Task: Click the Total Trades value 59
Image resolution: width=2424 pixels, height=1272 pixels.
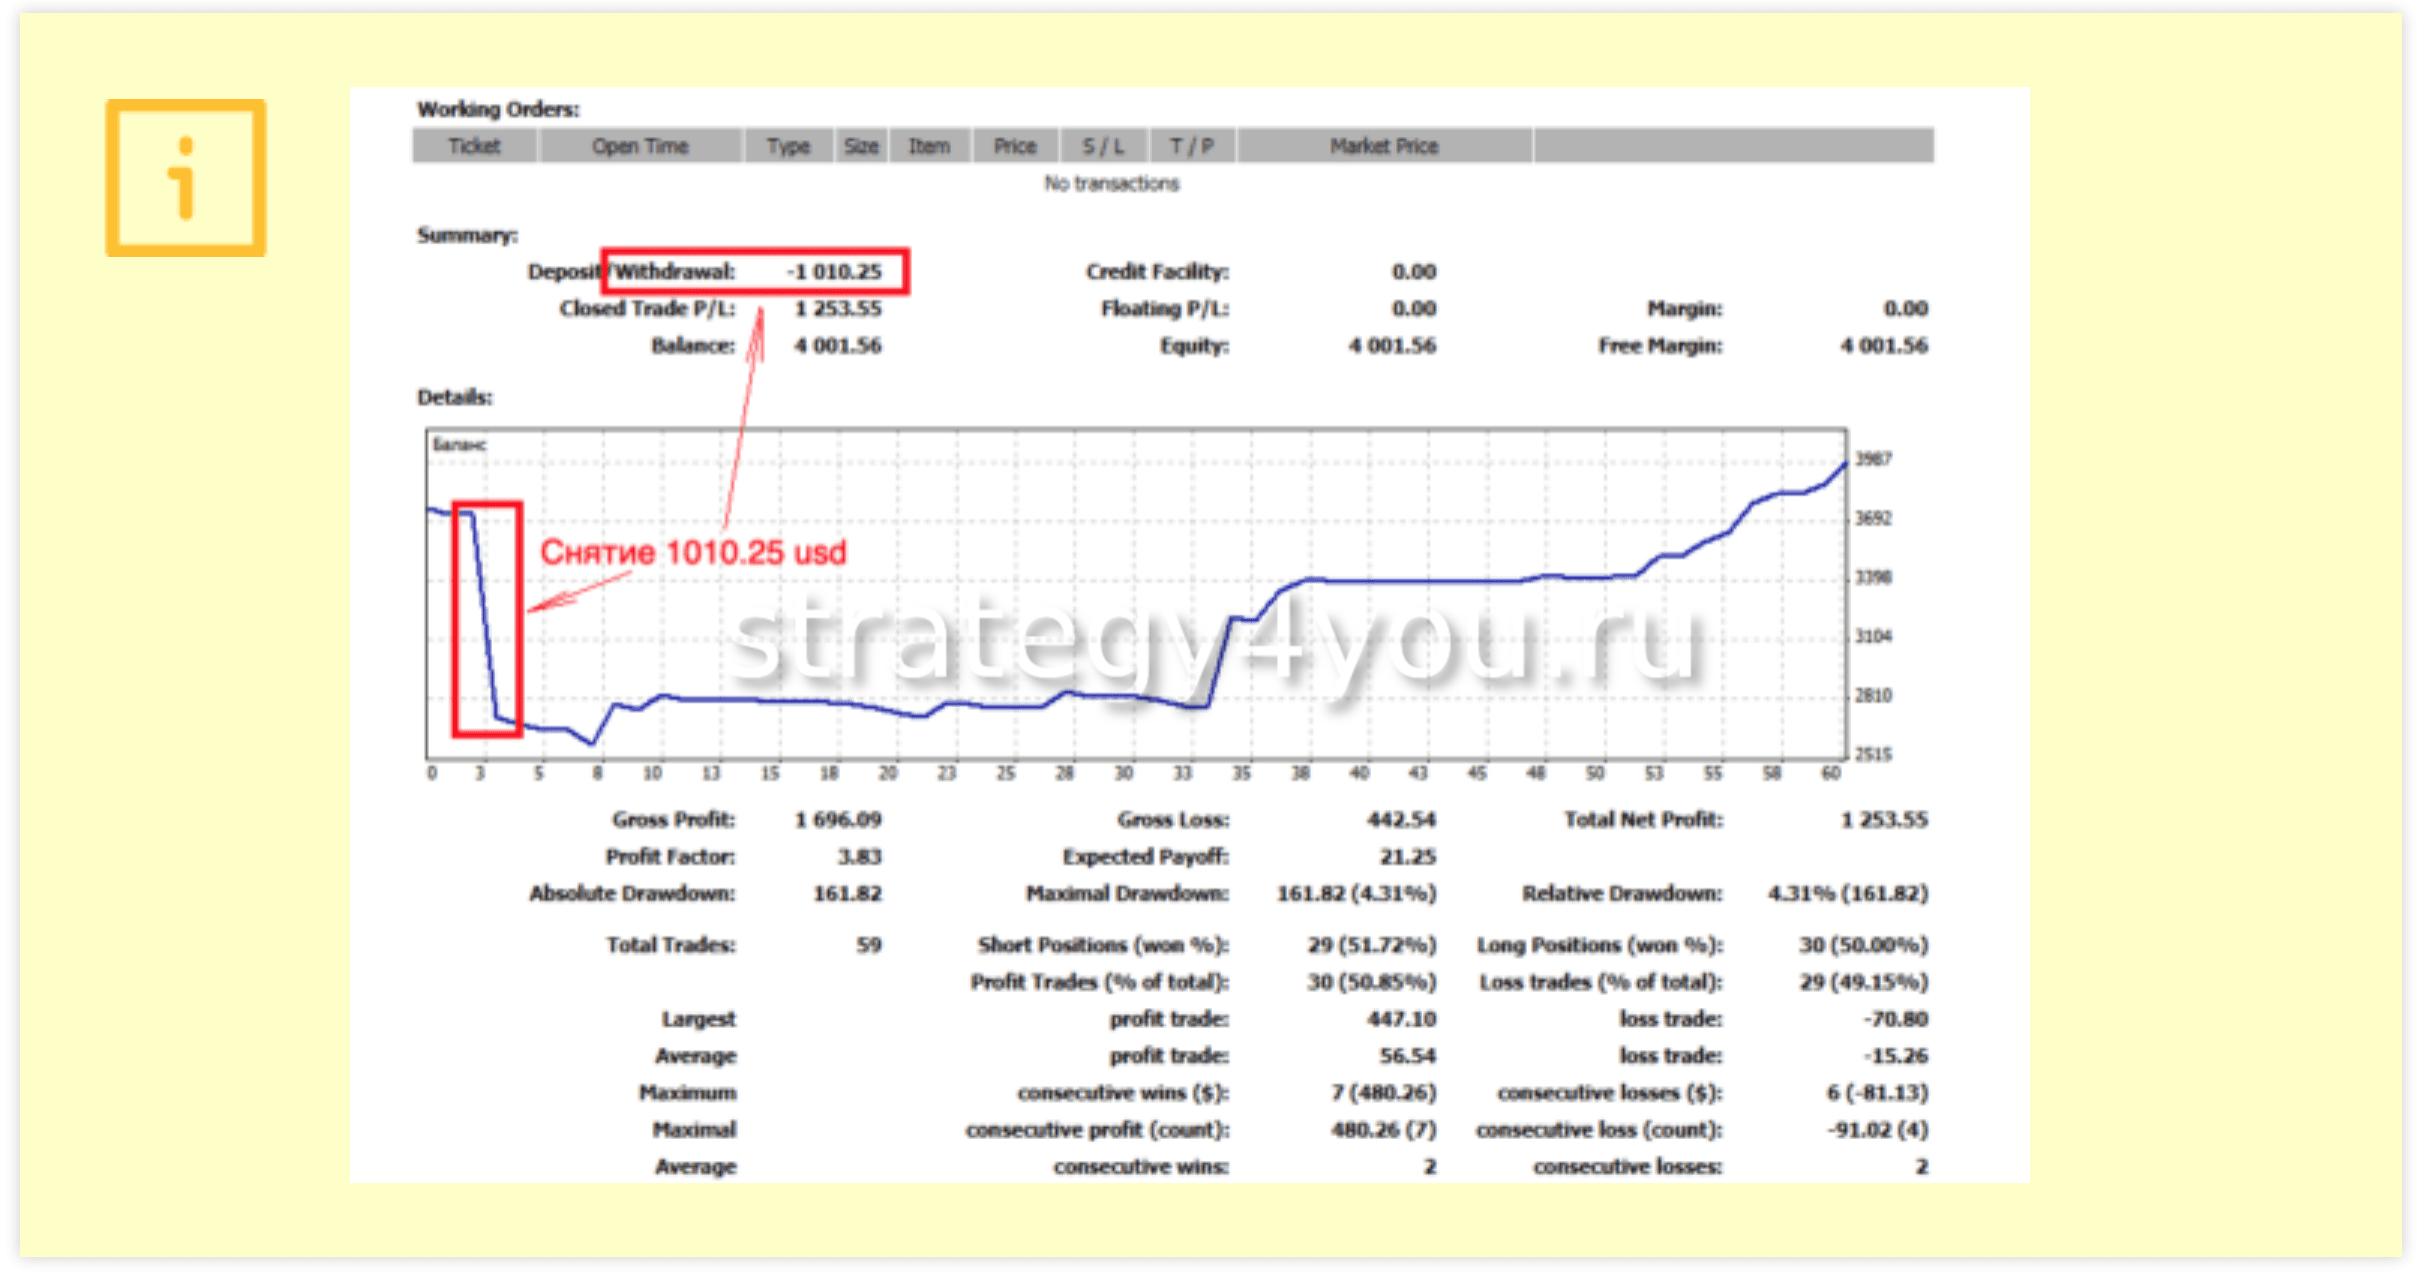Action: [x=868, y=945]
